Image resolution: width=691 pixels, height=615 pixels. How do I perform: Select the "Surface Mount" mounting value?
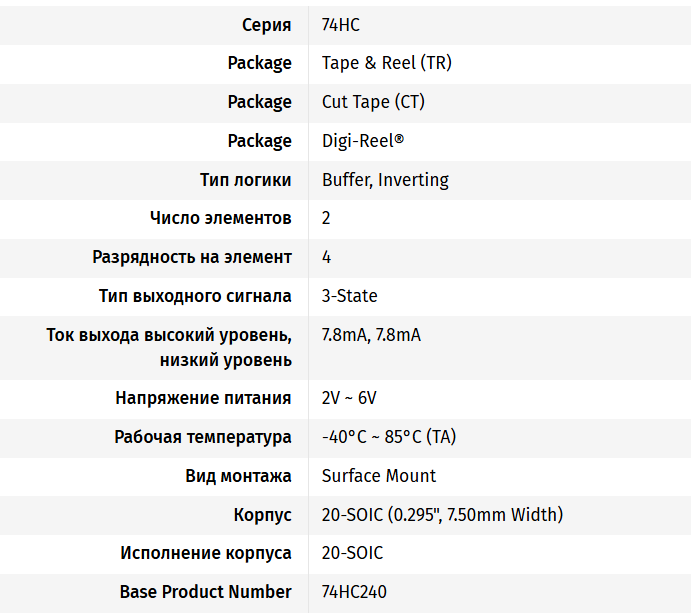click(379, 476)
